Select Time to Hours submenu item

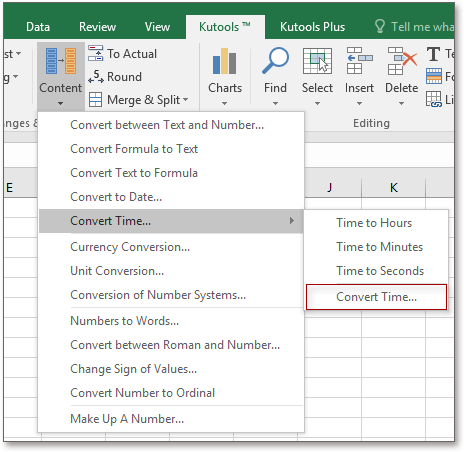coord(376,223)
